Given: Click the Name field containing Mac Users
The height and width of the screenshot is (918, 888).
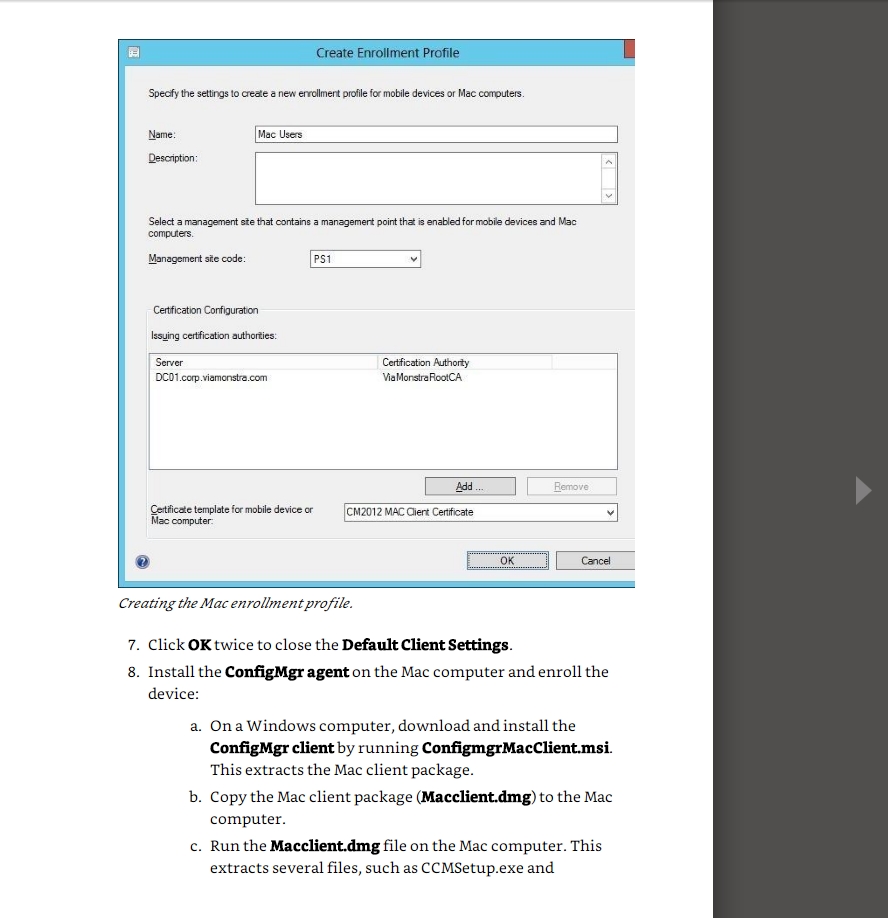Looking at the screenshot, I should click(436, 134).
